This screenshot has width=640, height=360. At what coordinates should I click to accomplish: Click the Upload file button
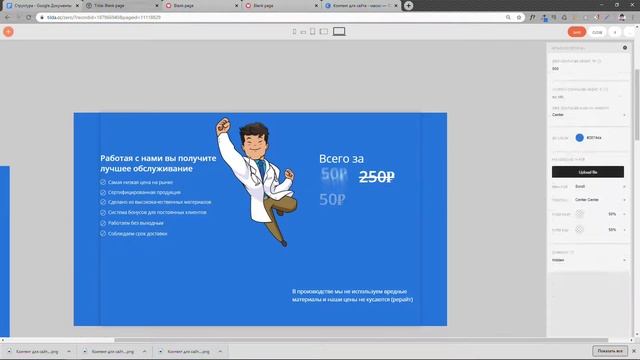click(x=588, y=172)
